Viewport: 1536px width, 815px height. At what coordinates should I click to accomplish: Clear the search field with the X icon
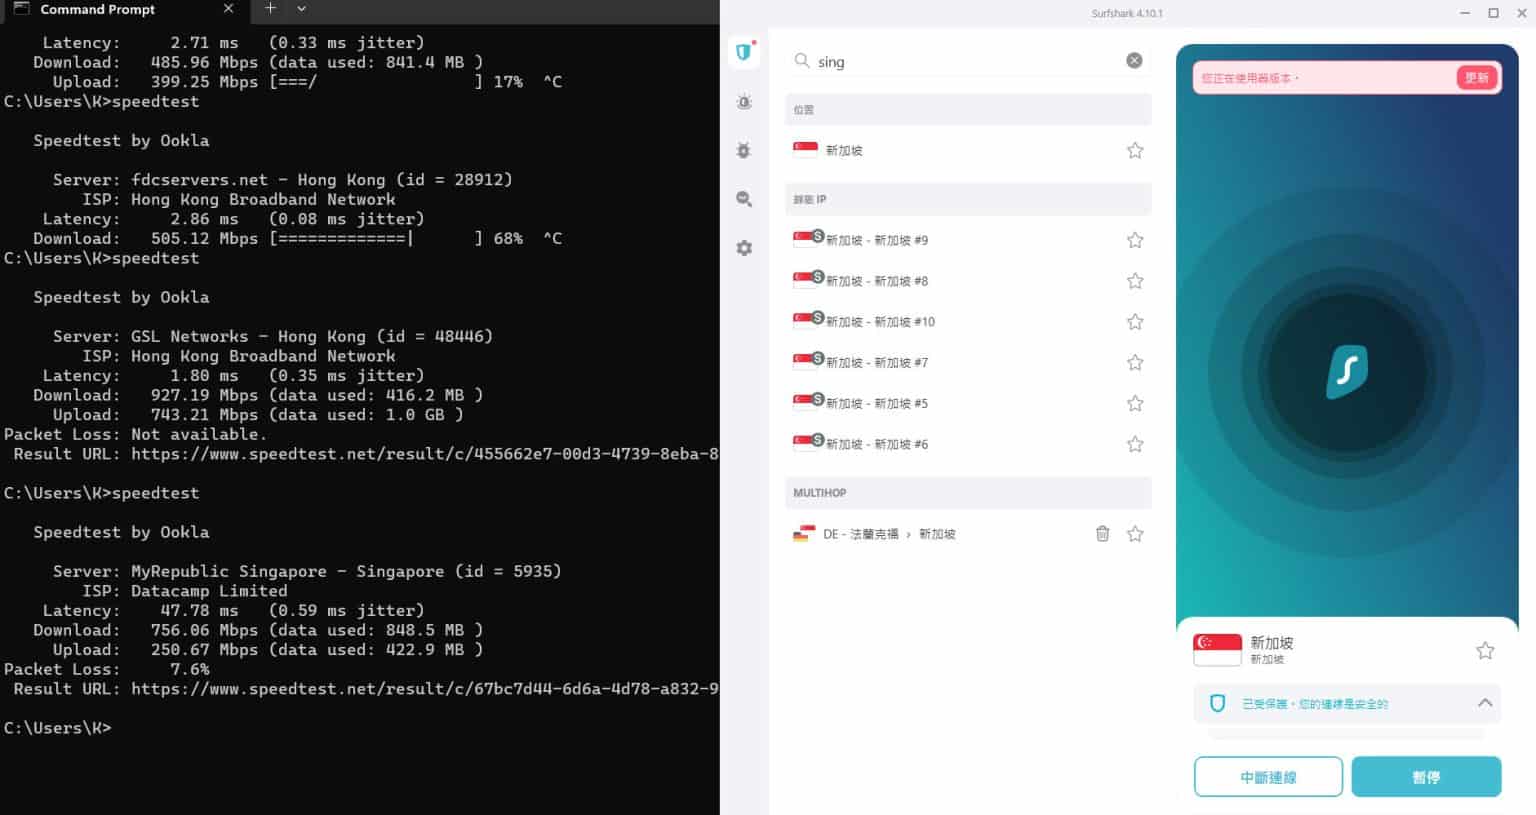(x=1134, y=59)
